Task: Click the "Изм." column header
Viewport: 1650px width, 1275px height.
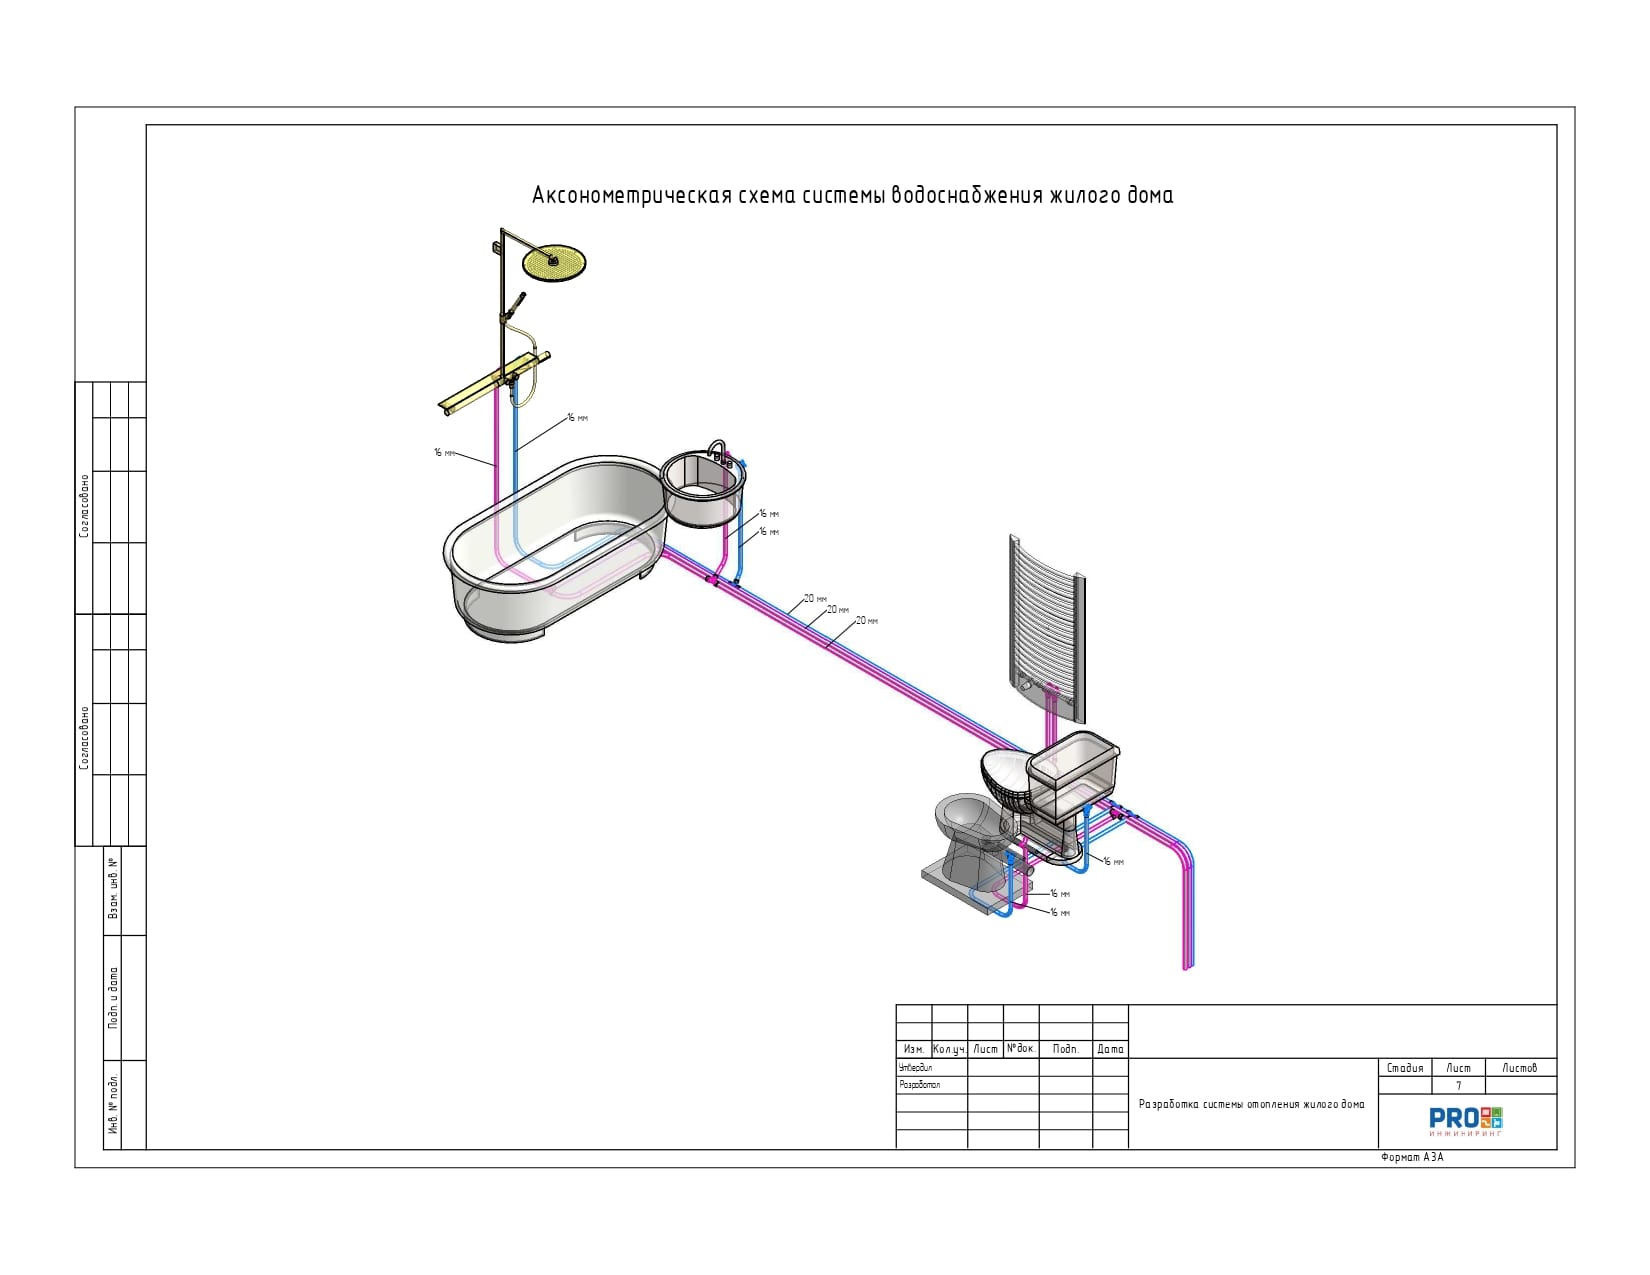Action: click(x=914, y=1049)
